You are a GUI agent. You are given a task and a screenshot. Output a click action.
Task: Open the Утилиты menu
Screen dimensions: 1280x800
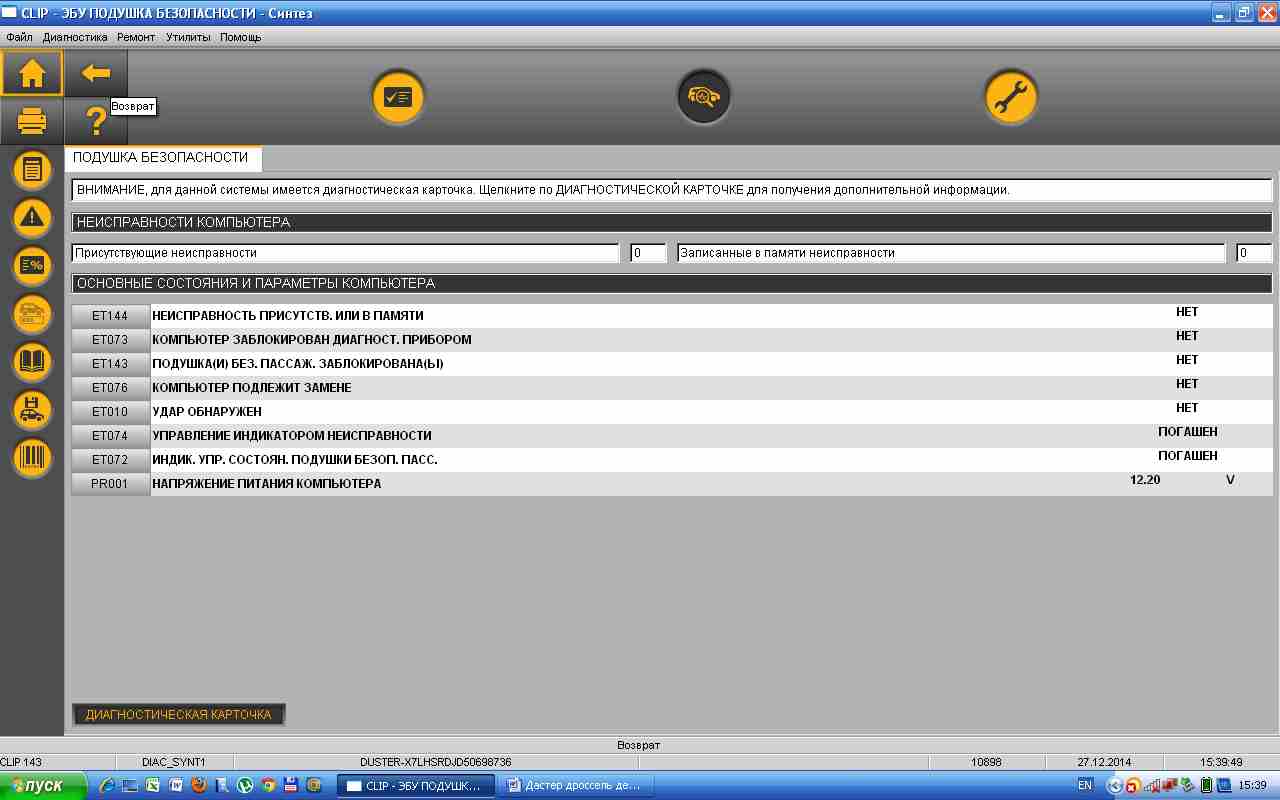(188, 37)
